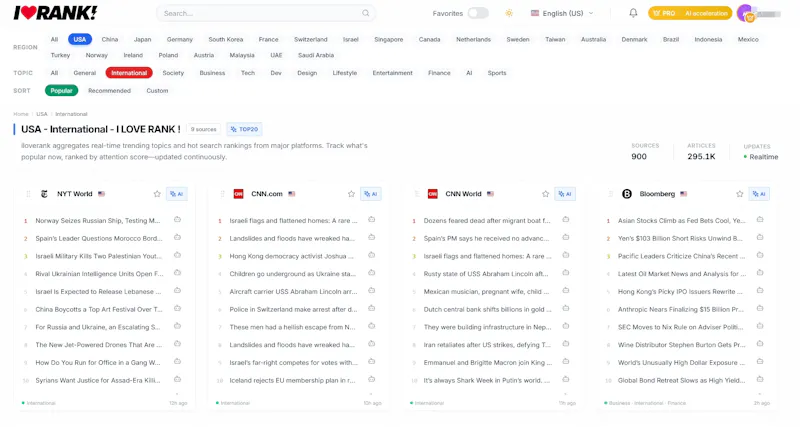Click the 9 sources badge
800x427 pixels.
tap(204, 130)
